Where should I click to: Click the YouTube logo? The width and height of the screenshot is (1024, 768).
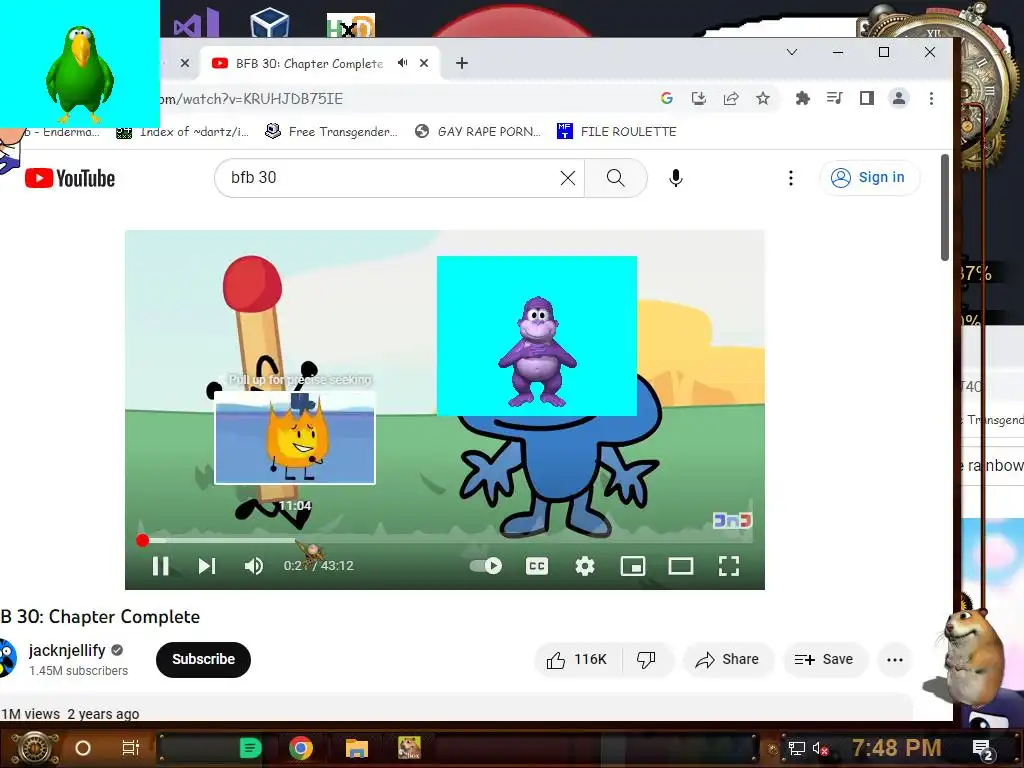(x=70, y=178)
